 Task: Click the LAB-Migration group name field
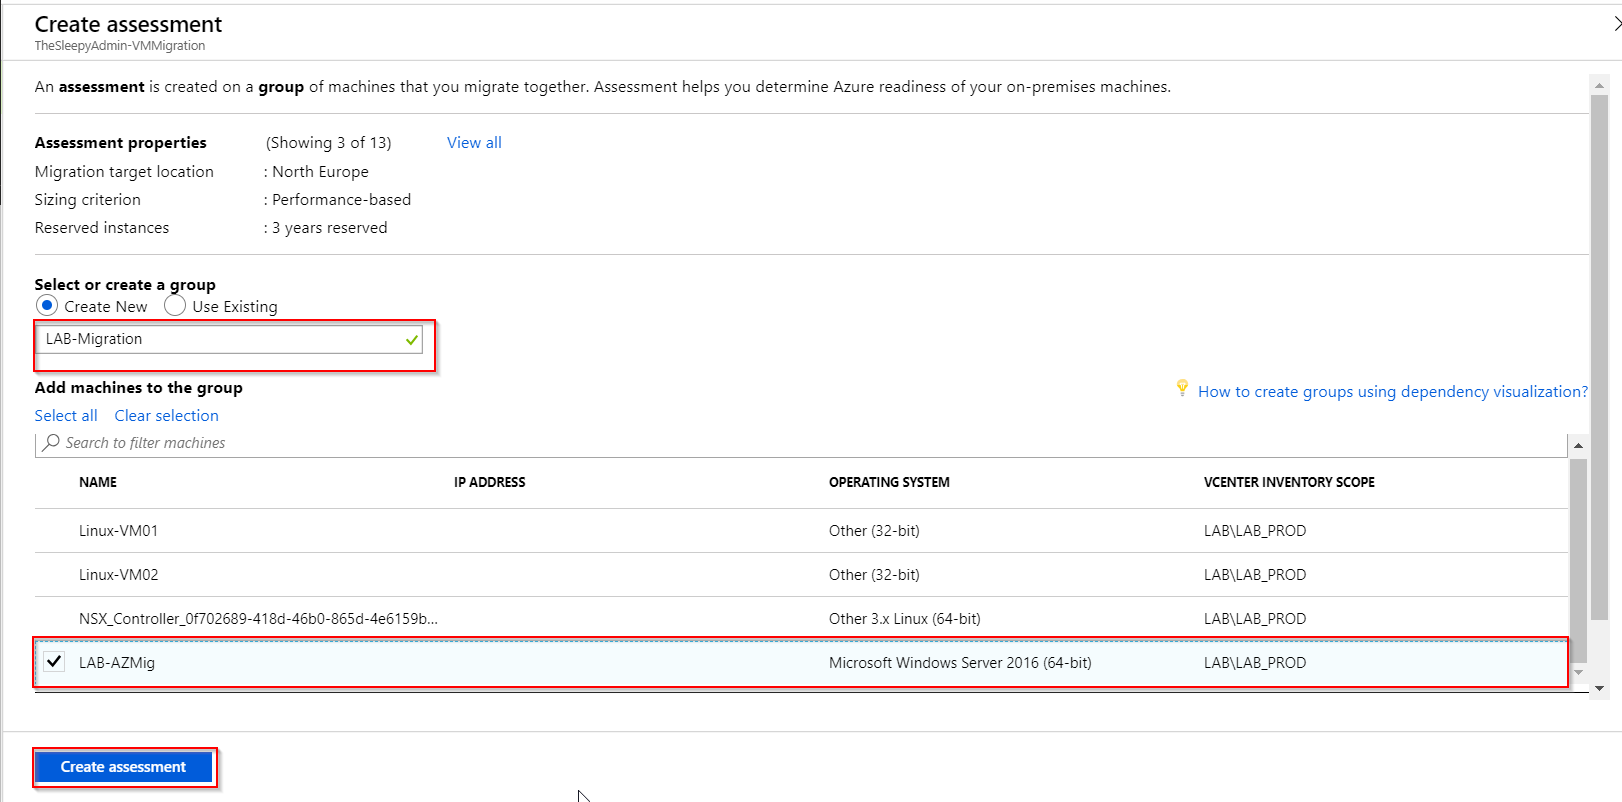point(220,340)
